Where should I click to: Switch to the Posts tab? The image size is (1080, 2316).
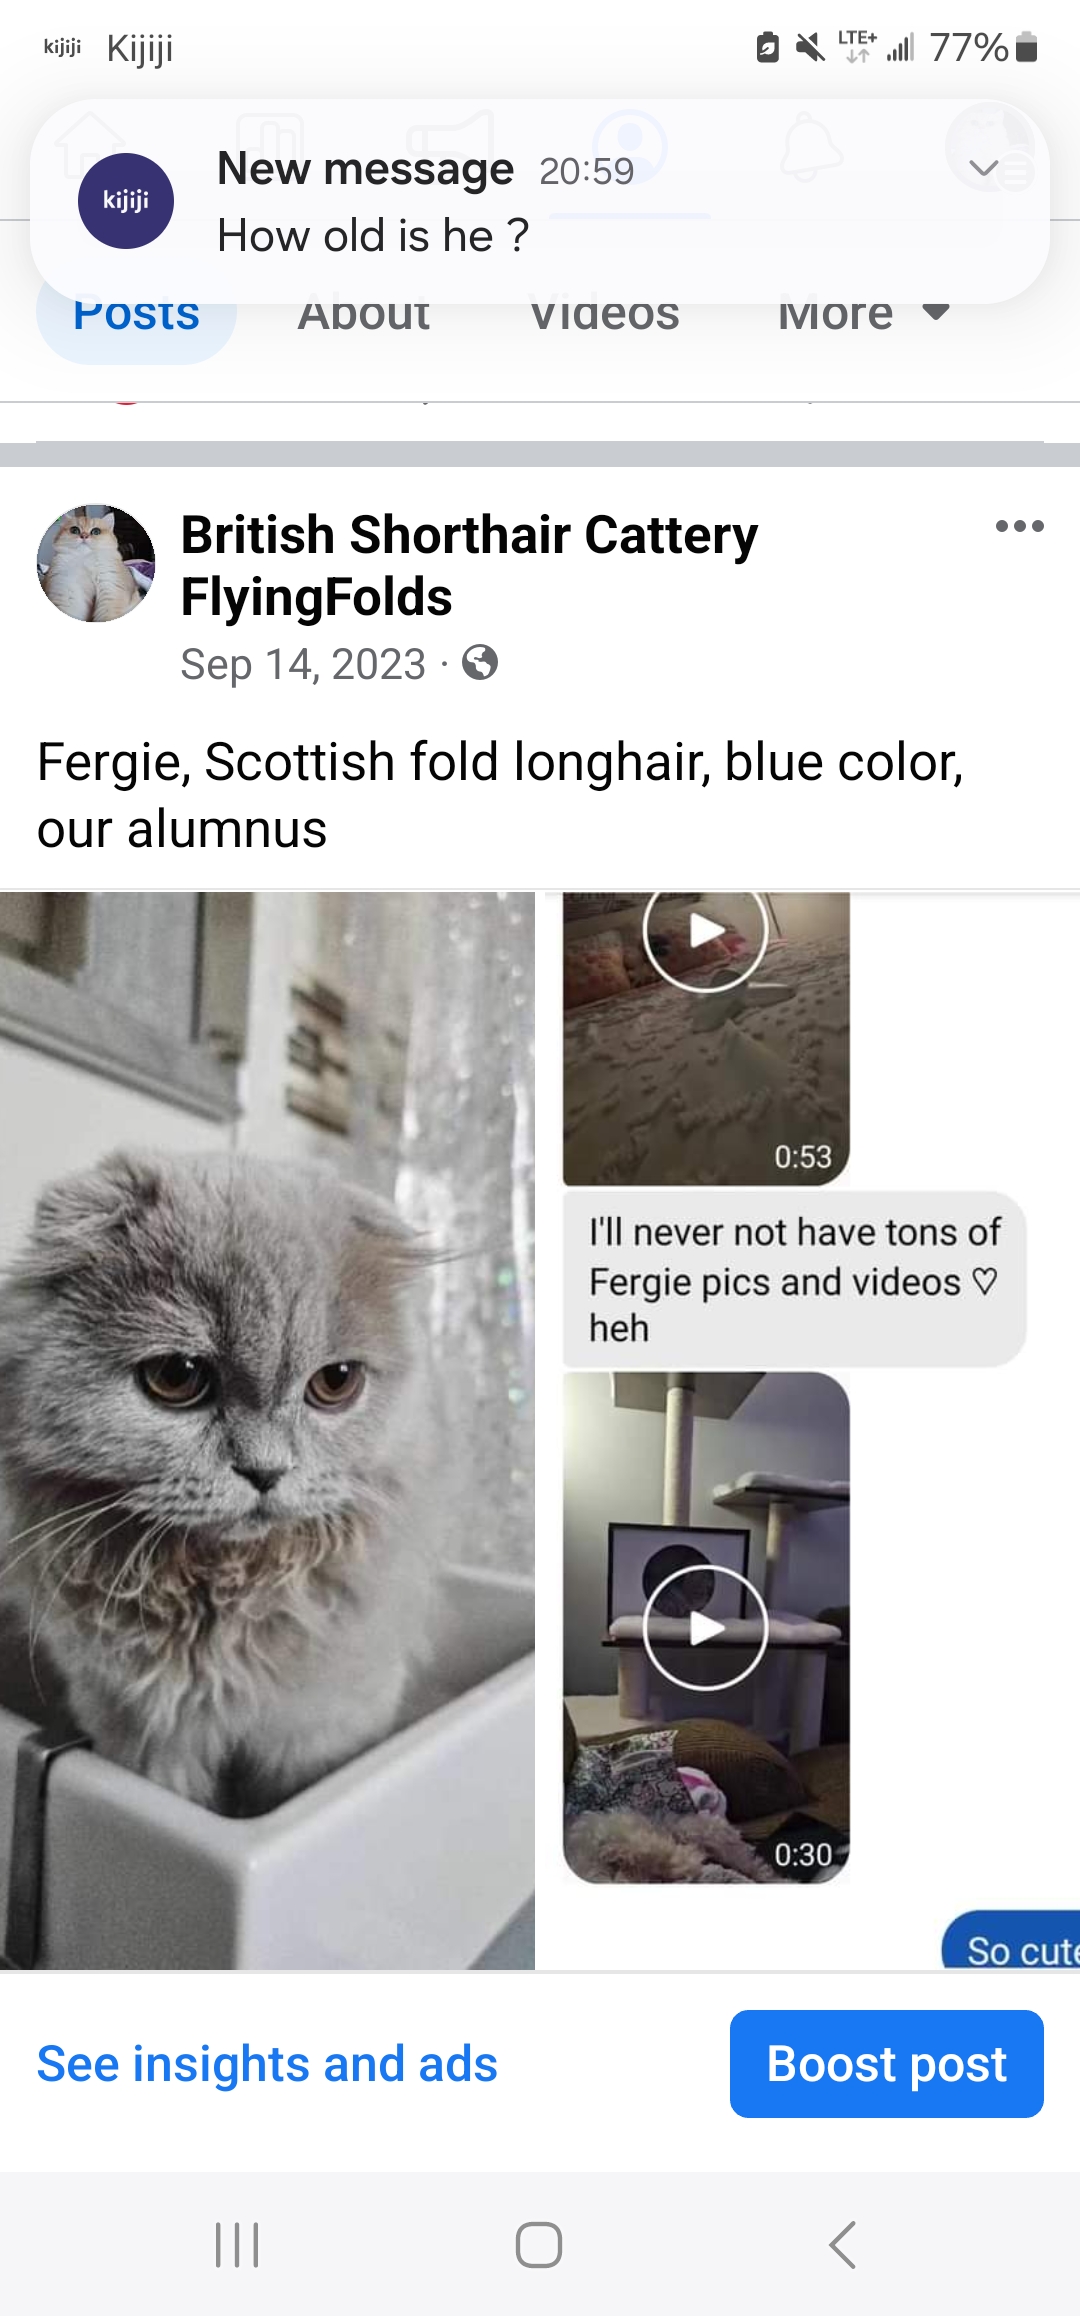click(137, 314)
